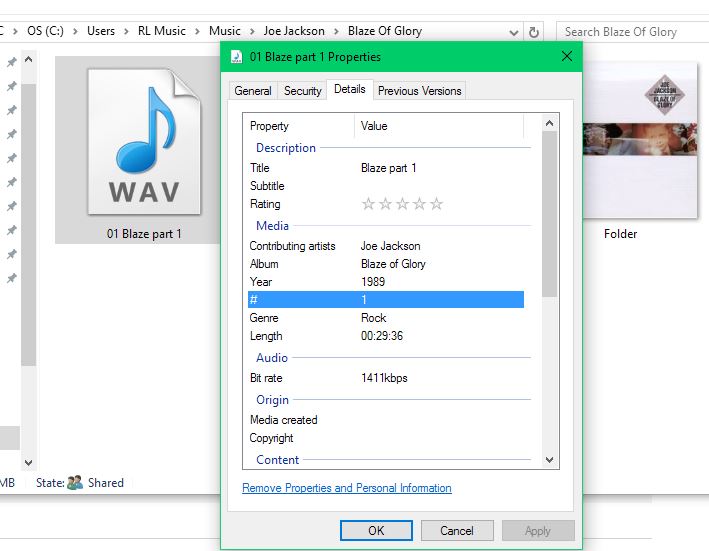Click the Shared state people icon
709x551 pixels.
[75, 483]
